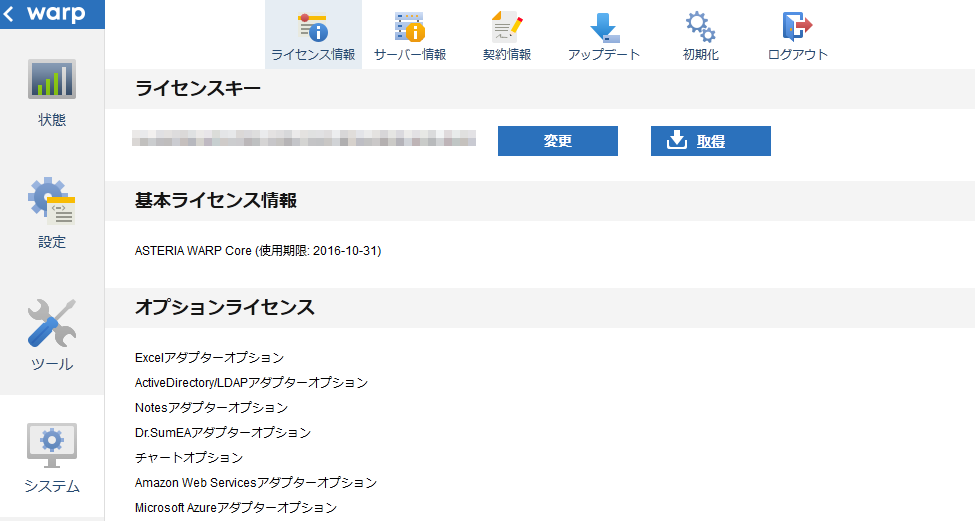Open the 契約情報 tab
This screenshot has height=521, width=975.
click(507, 35)
